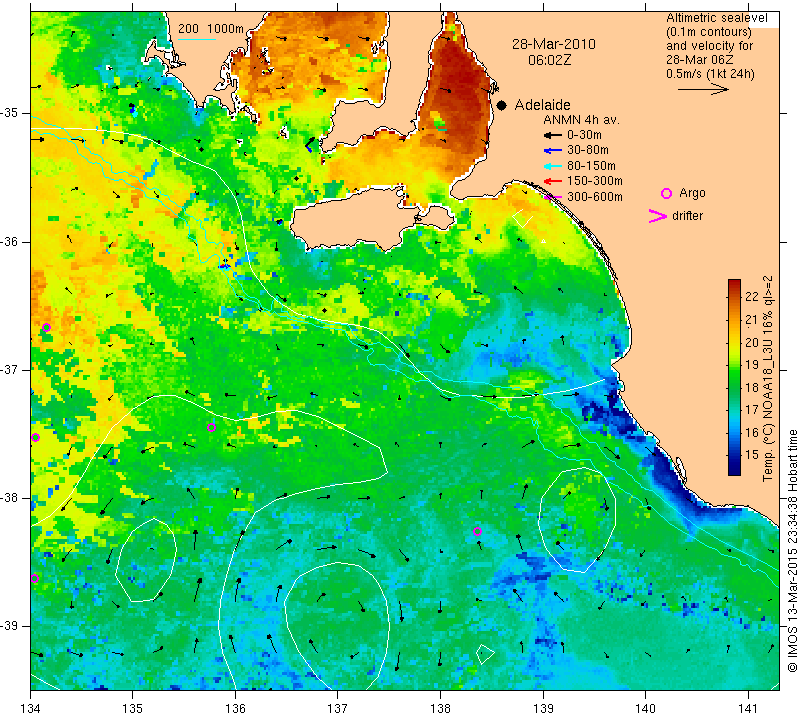Screen dimensions: 800x720
Task: Select the Argo float marker near 134E 38.6S
Action: tap(35, 579)
